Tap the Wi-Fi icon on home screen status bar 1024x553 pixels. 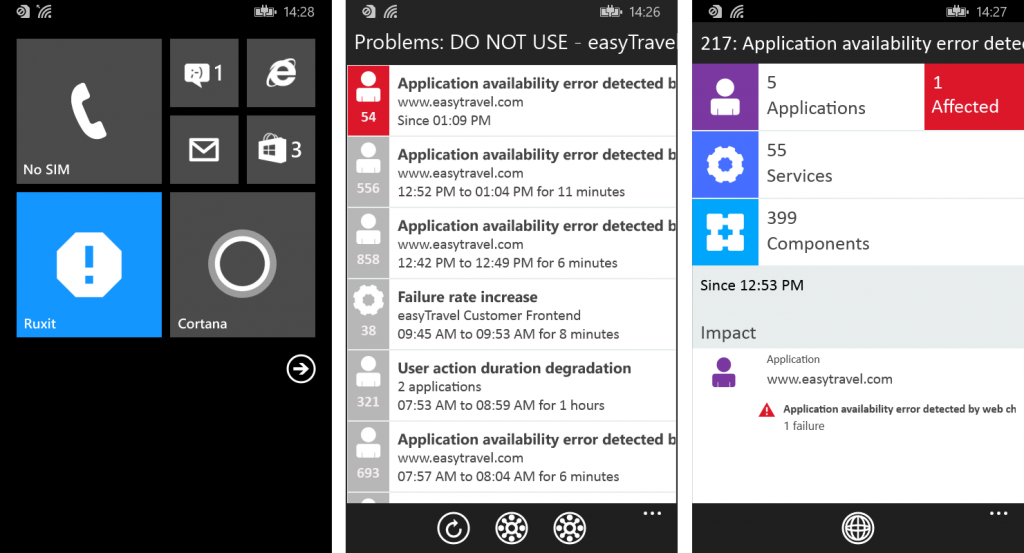[44, 12]
